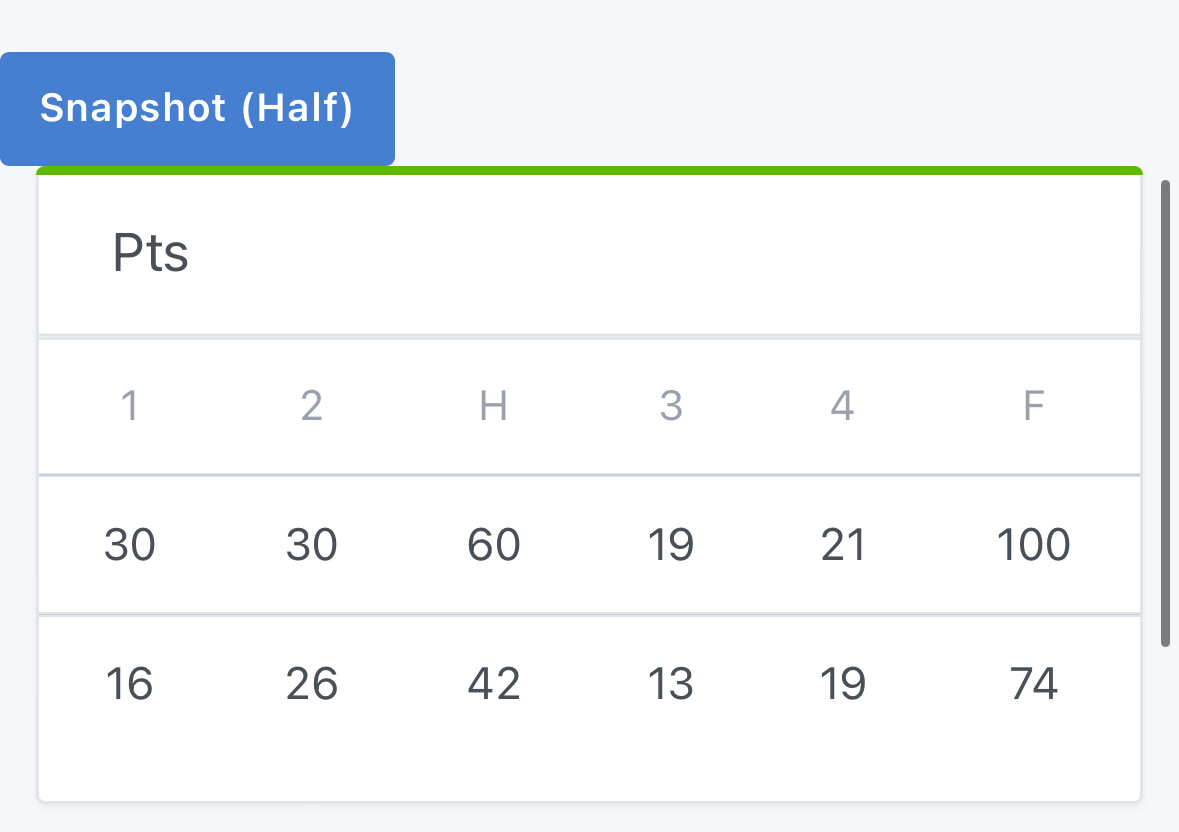Click the second row's second-quarter score 26
The width and height of the screenshot is (1179, 832).
click(311, 684)
